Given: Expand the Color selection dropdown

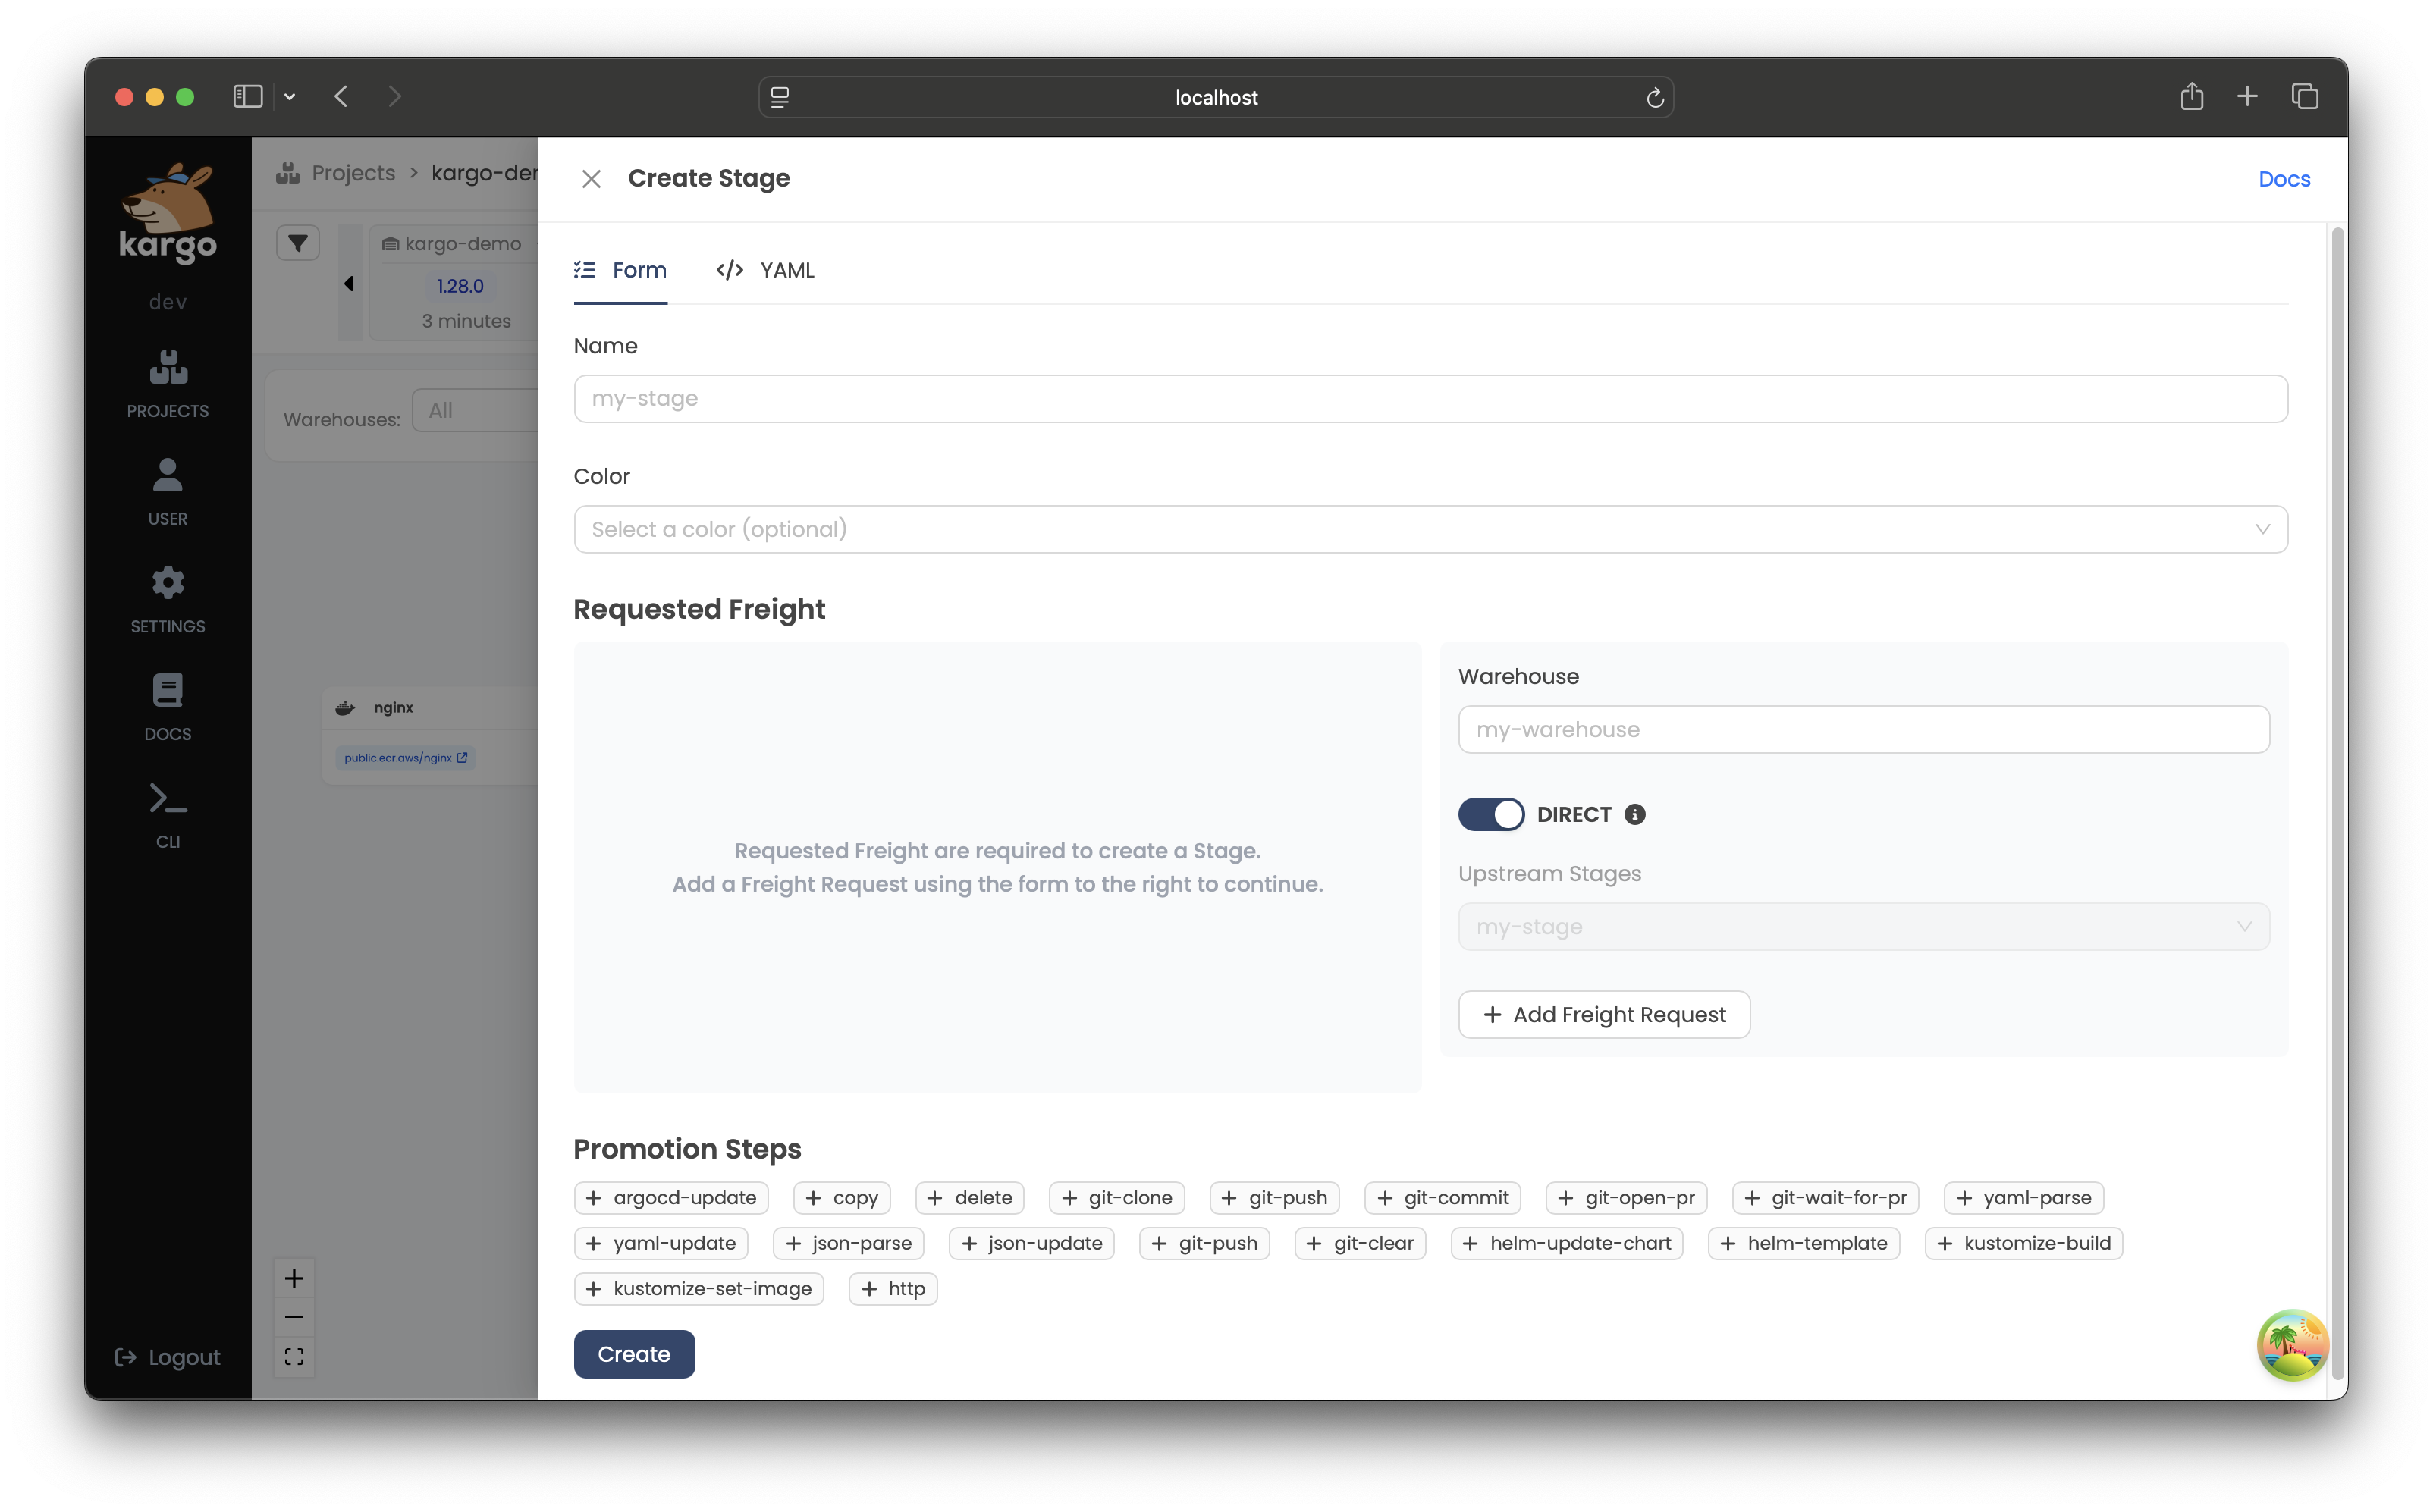Looking at the screenshot, I should point(1430,529).
